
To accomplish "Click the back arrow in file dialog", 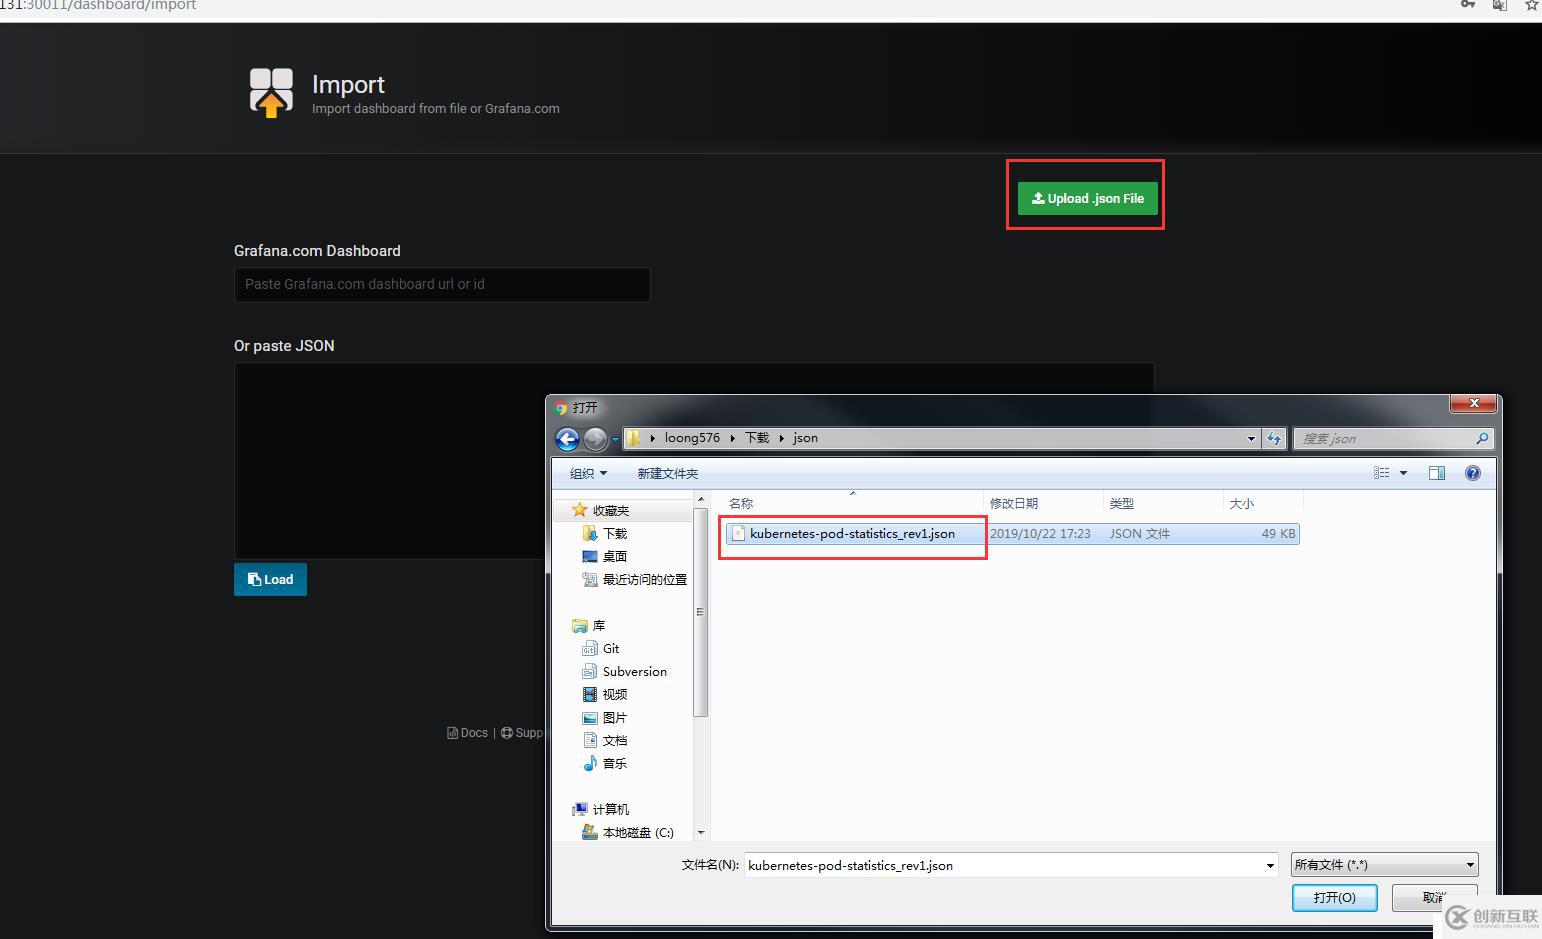I will coord(567,439).
